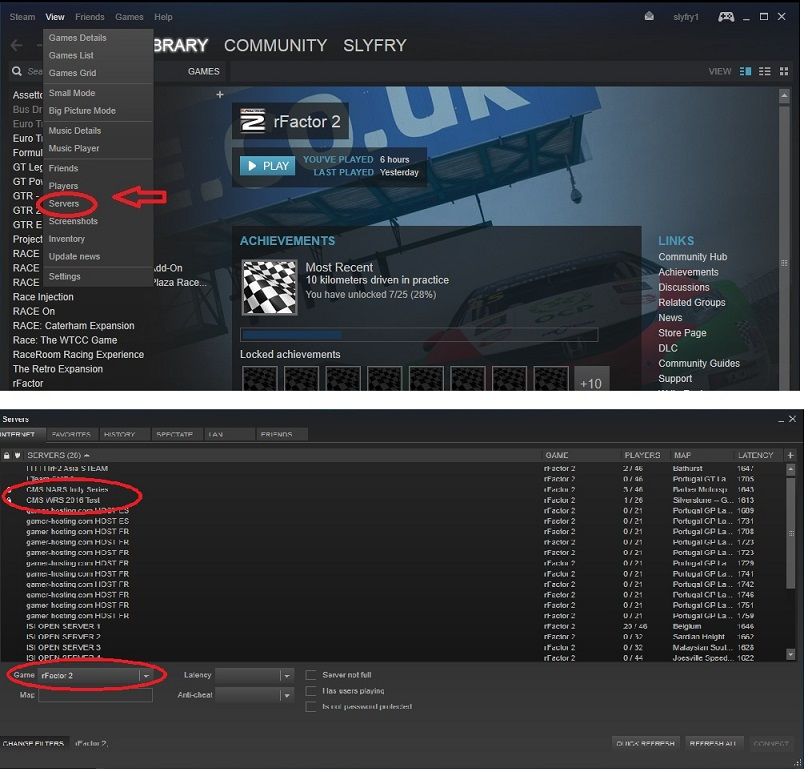Image resolution: width=808 pixels, height=772 pixels.
Task: Open the Store Page link
Action: [682, 333]
